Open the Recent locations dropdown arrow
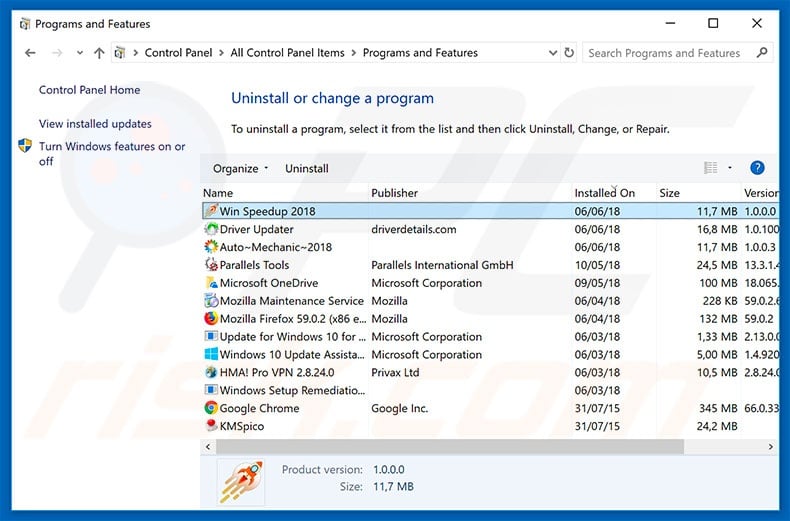This screenshot has height=521, width=790. point(79,52)
